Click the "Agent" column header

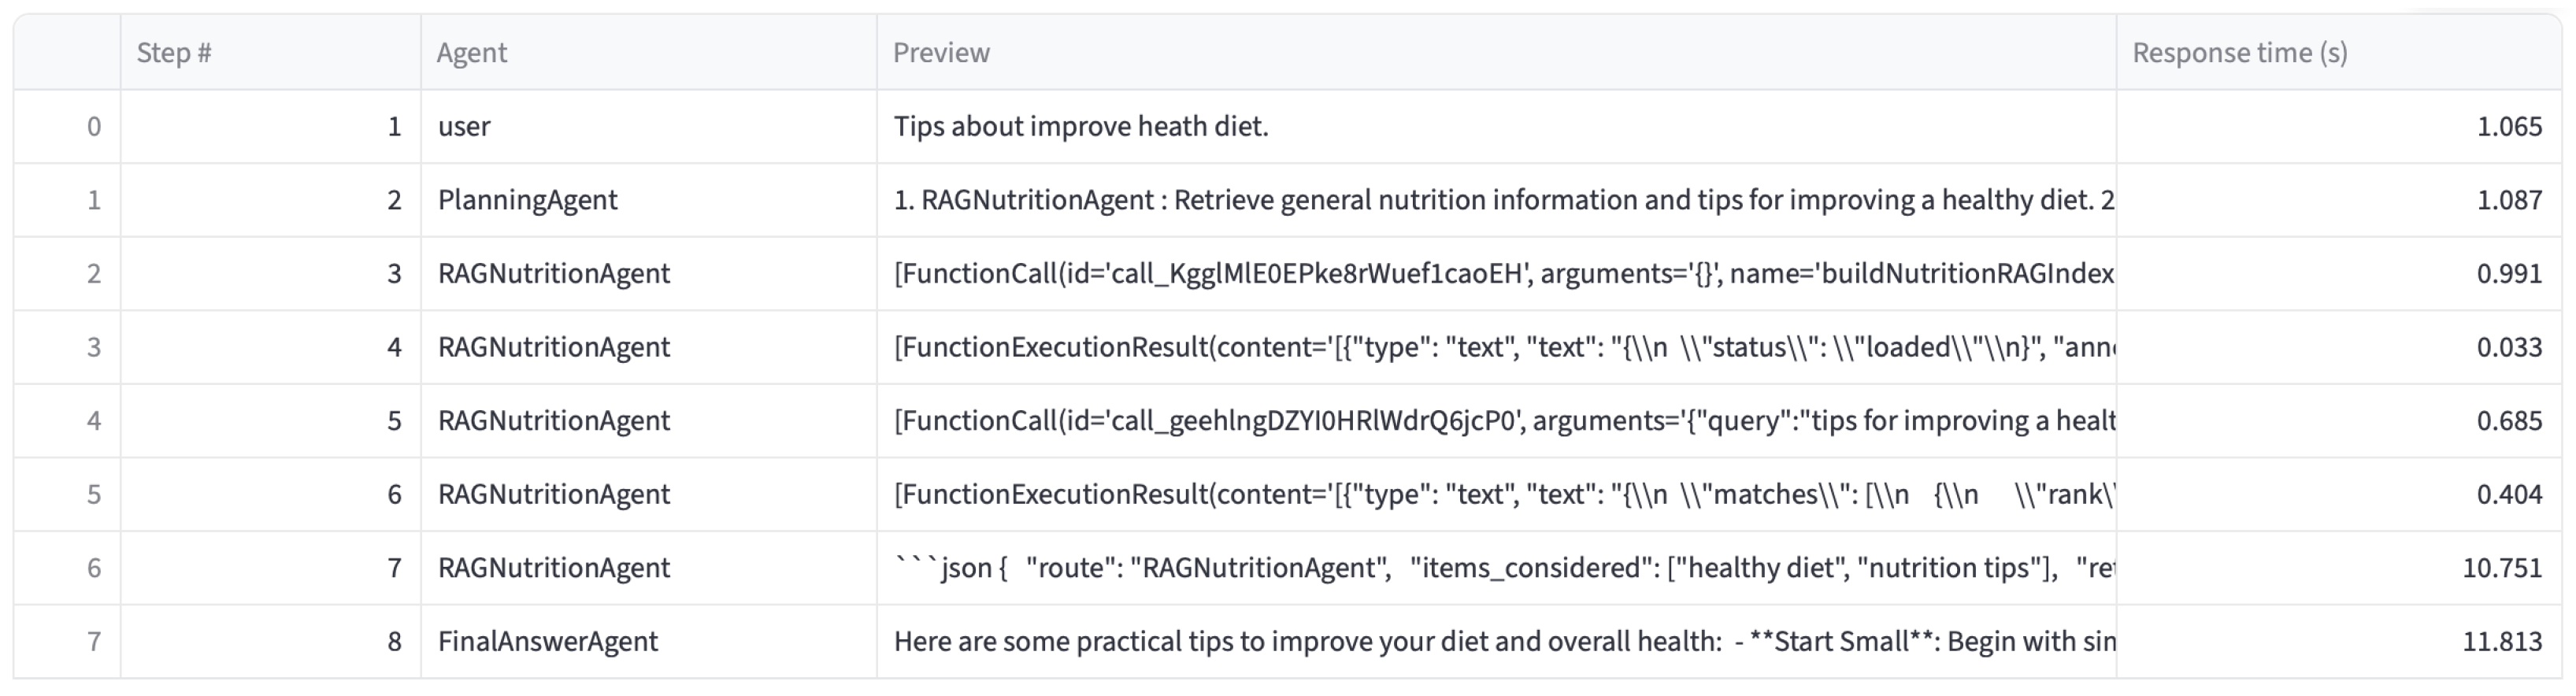472,53
